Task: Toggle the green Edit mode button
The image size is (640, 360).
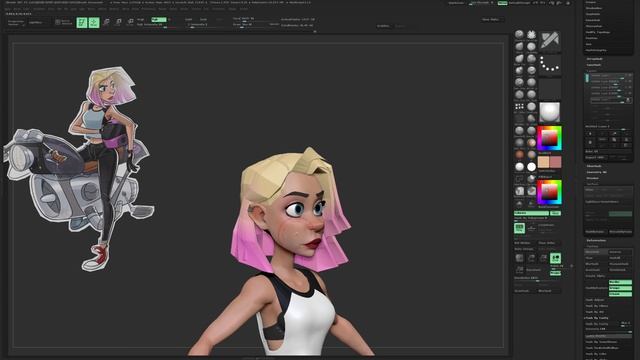Action: (82, 22)
